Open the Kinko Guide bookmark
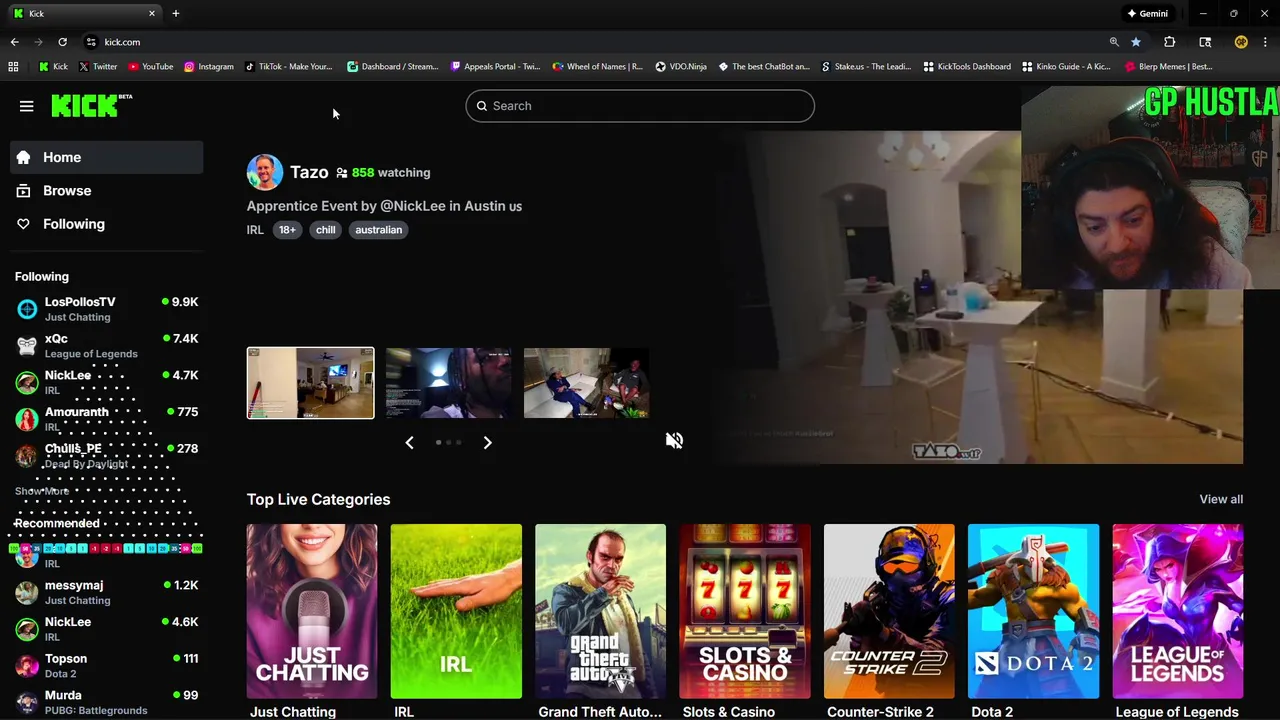1280x720 pixels. (1066, 67)
